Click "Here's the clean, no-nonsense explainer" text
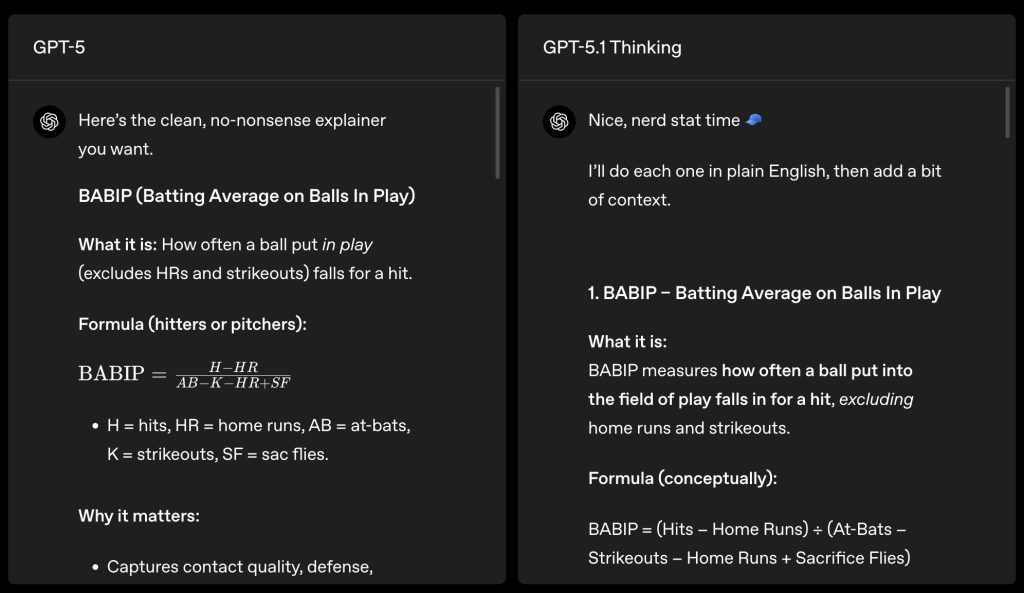The image size is (1024, 593). [x=232, y=120]
